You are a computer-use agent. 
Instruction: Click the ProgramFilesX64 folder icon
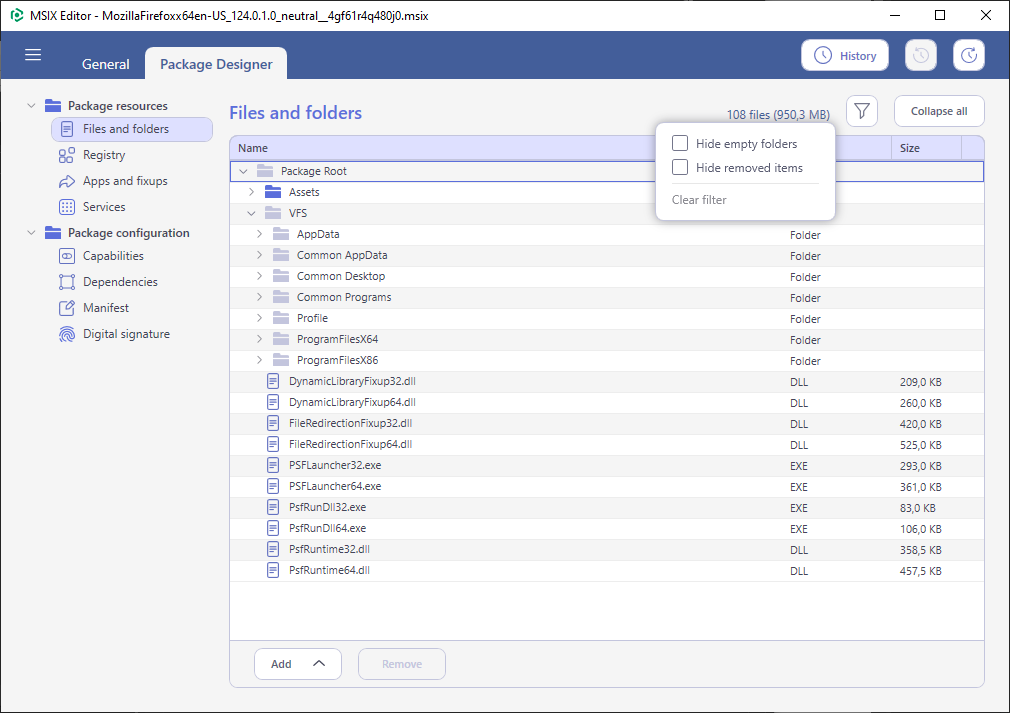pos(281,339)
